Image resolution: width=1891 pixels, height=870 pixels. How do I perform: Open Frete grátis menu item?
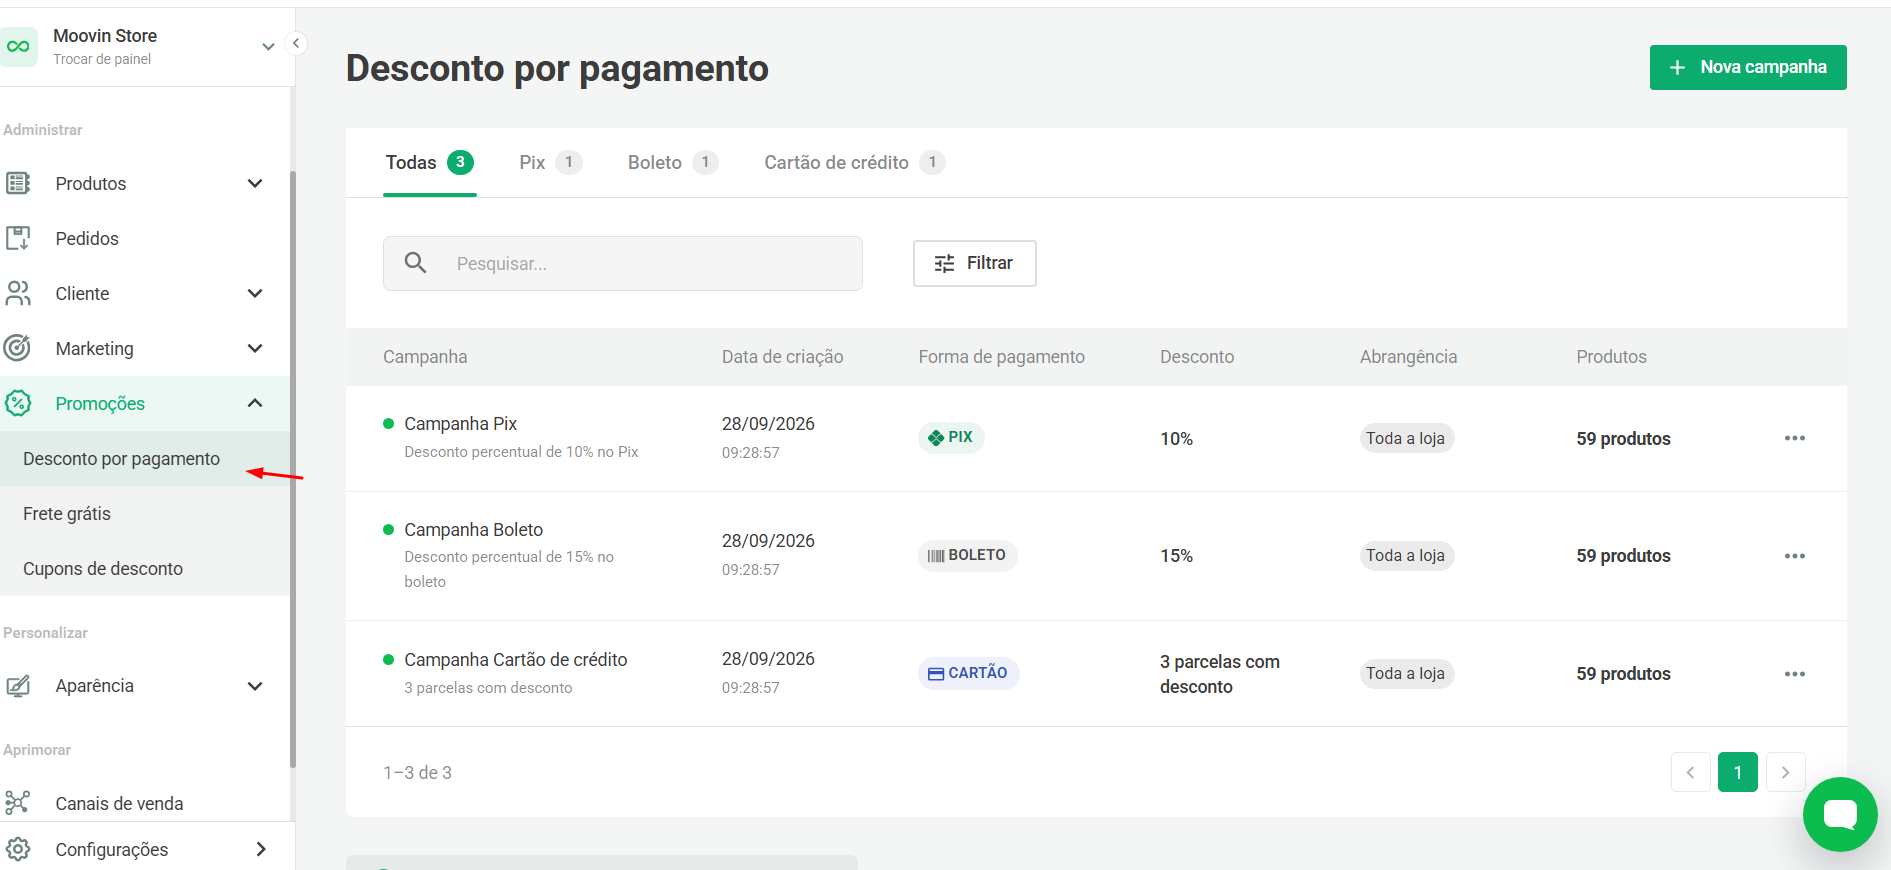point(145,514)
